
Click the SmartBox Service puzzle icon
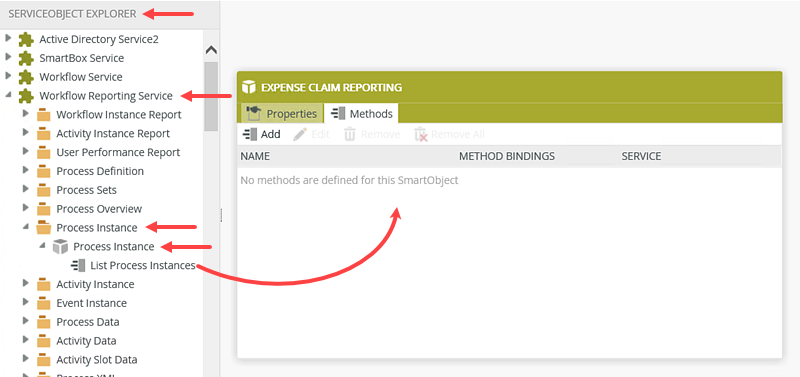point(26,59)
